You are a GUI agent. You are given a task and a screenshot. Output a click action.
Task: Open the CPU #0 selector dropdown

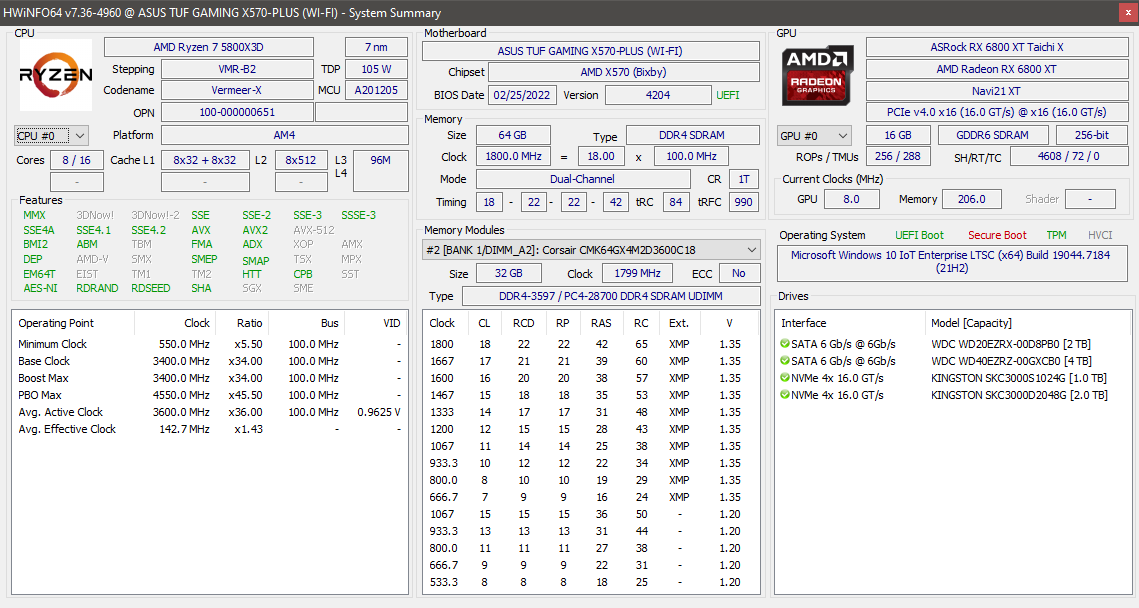51,136
